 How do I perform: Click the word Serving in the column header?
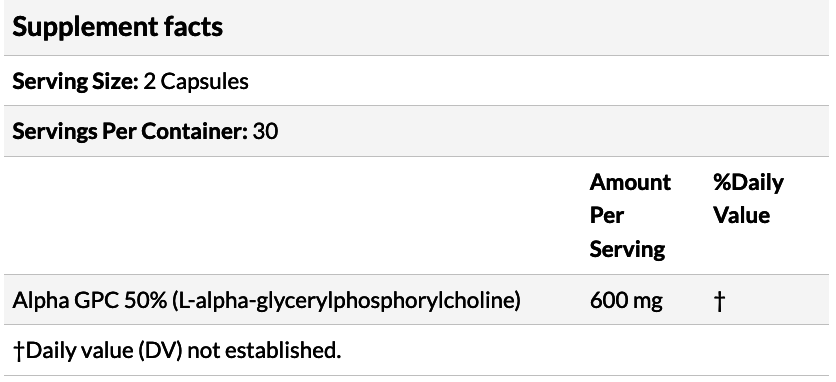pos(628,249)
